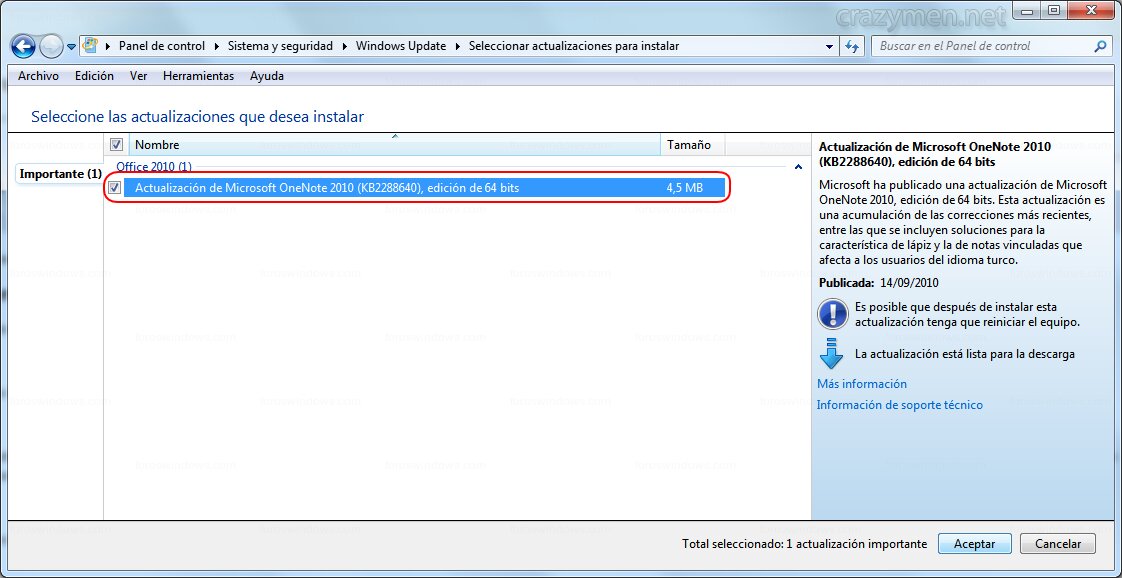Open the Herramientas menu
Viewport: 1122px width, 578px height.
click(x=198, y=76)
